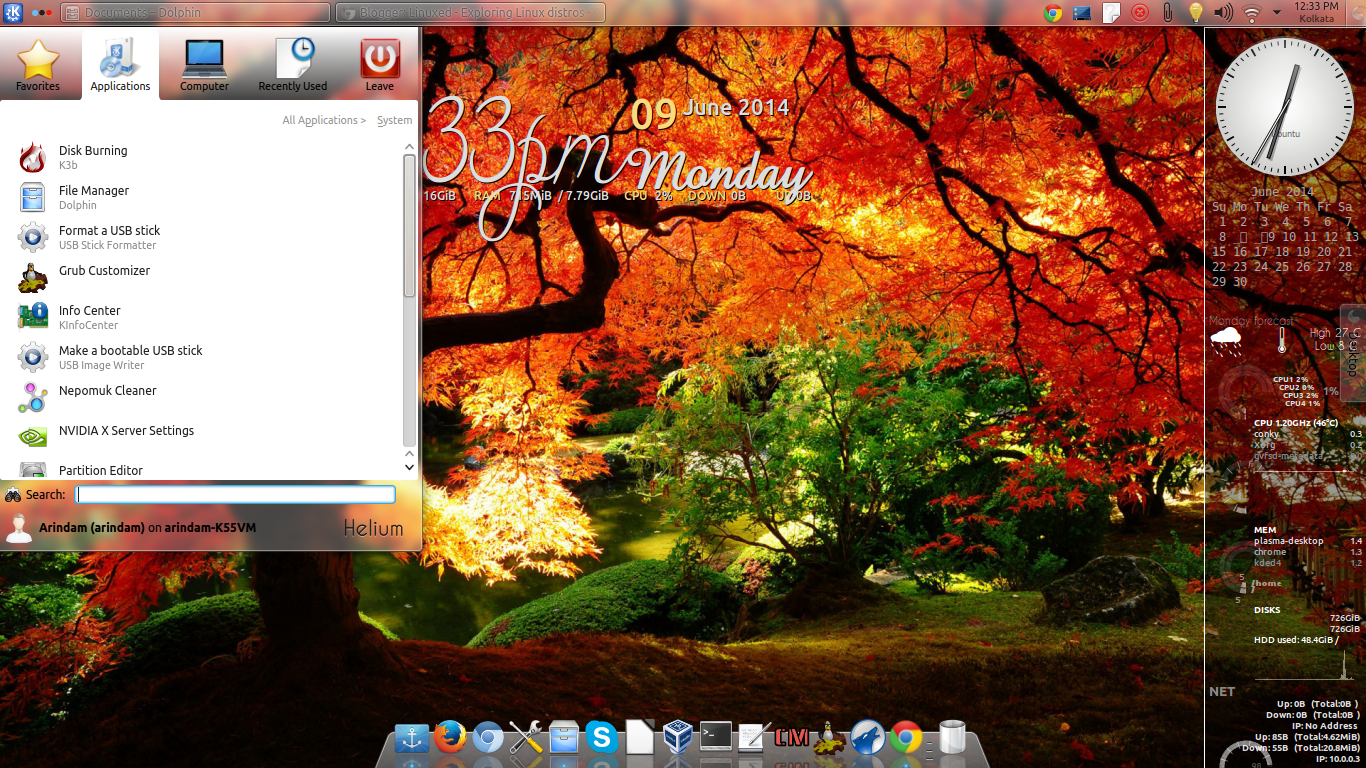Open KInfoCenter Info Center

tap(208, 317)
